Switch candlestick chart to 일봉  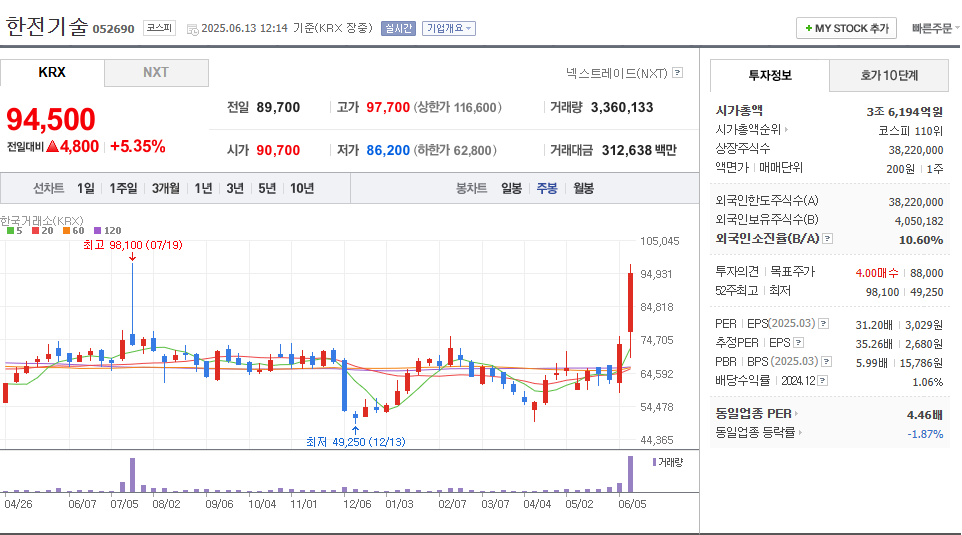click(x=511, y=188)
